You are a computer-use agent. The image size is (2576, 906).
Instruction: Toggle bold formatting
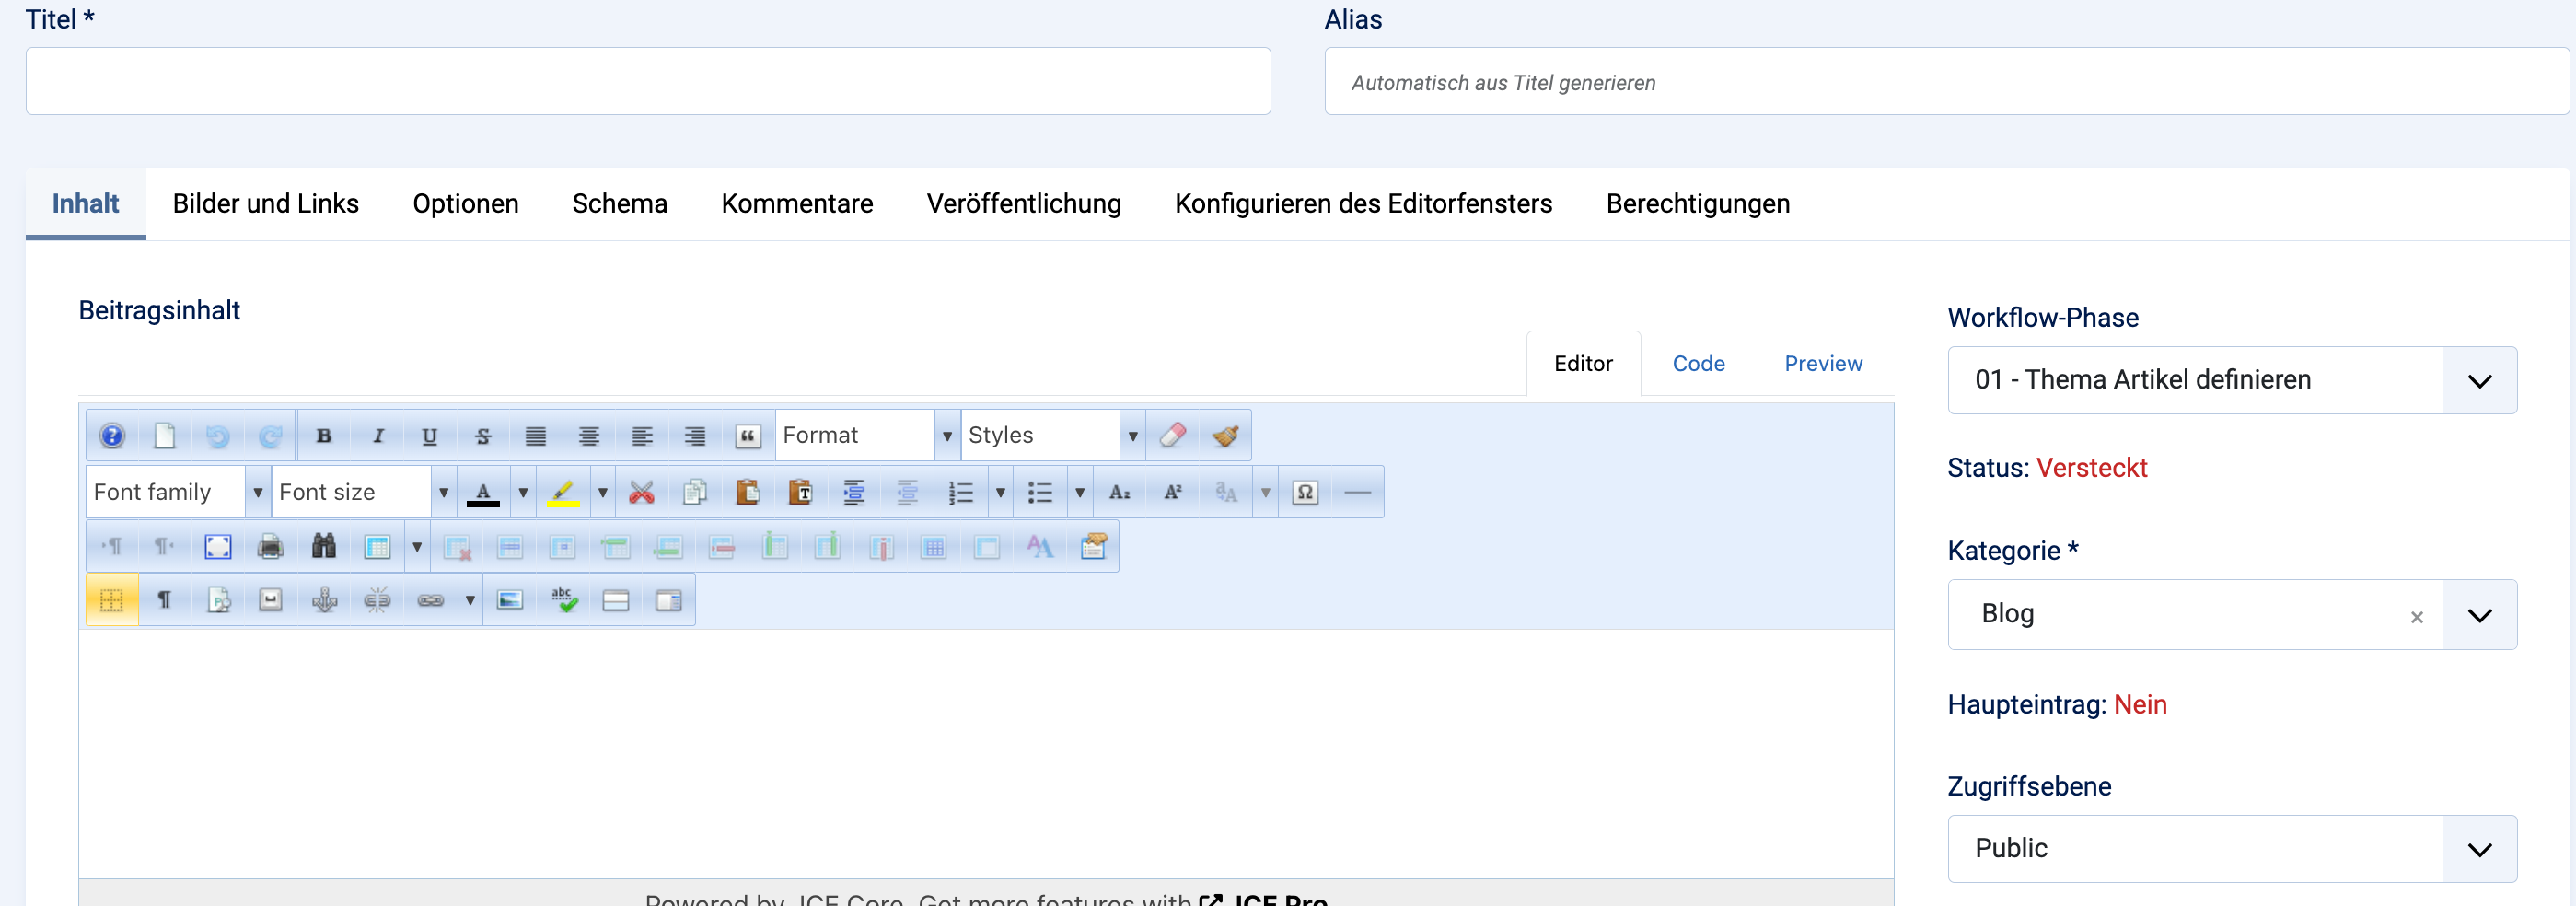[x=323, y=435]
